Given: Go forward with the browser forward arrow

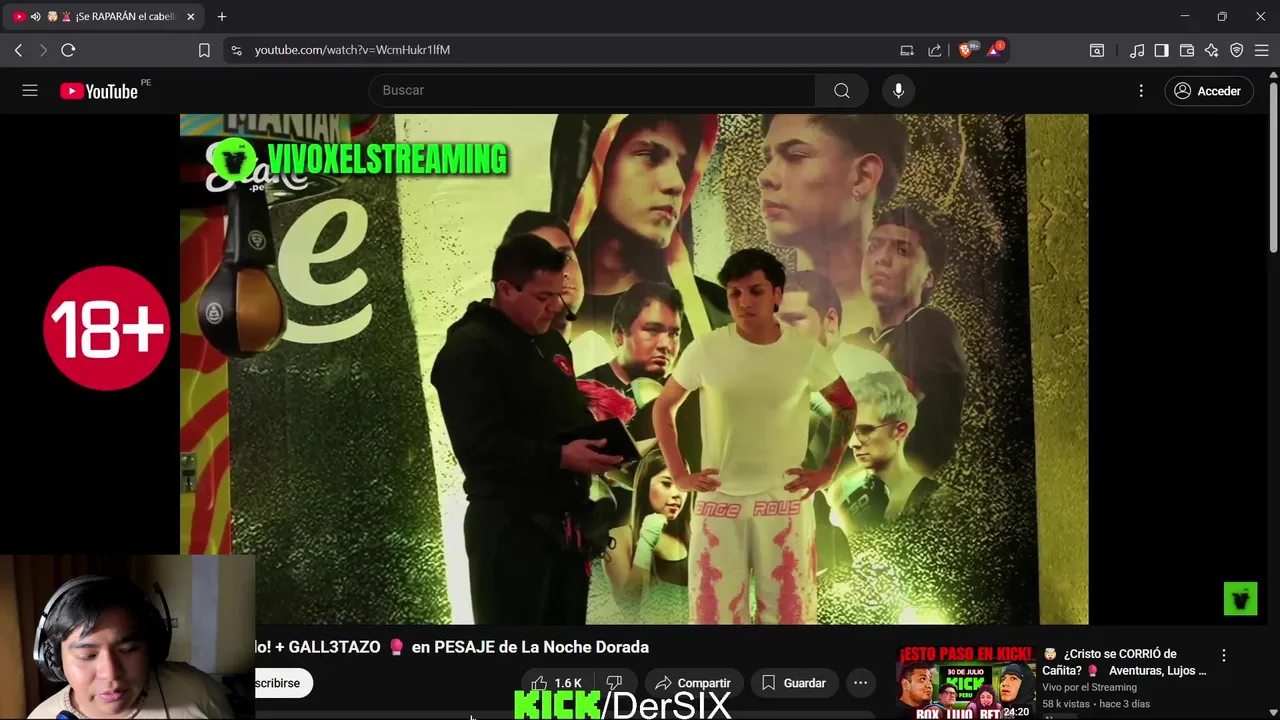Looking at the screenshot, I should 43,50.
